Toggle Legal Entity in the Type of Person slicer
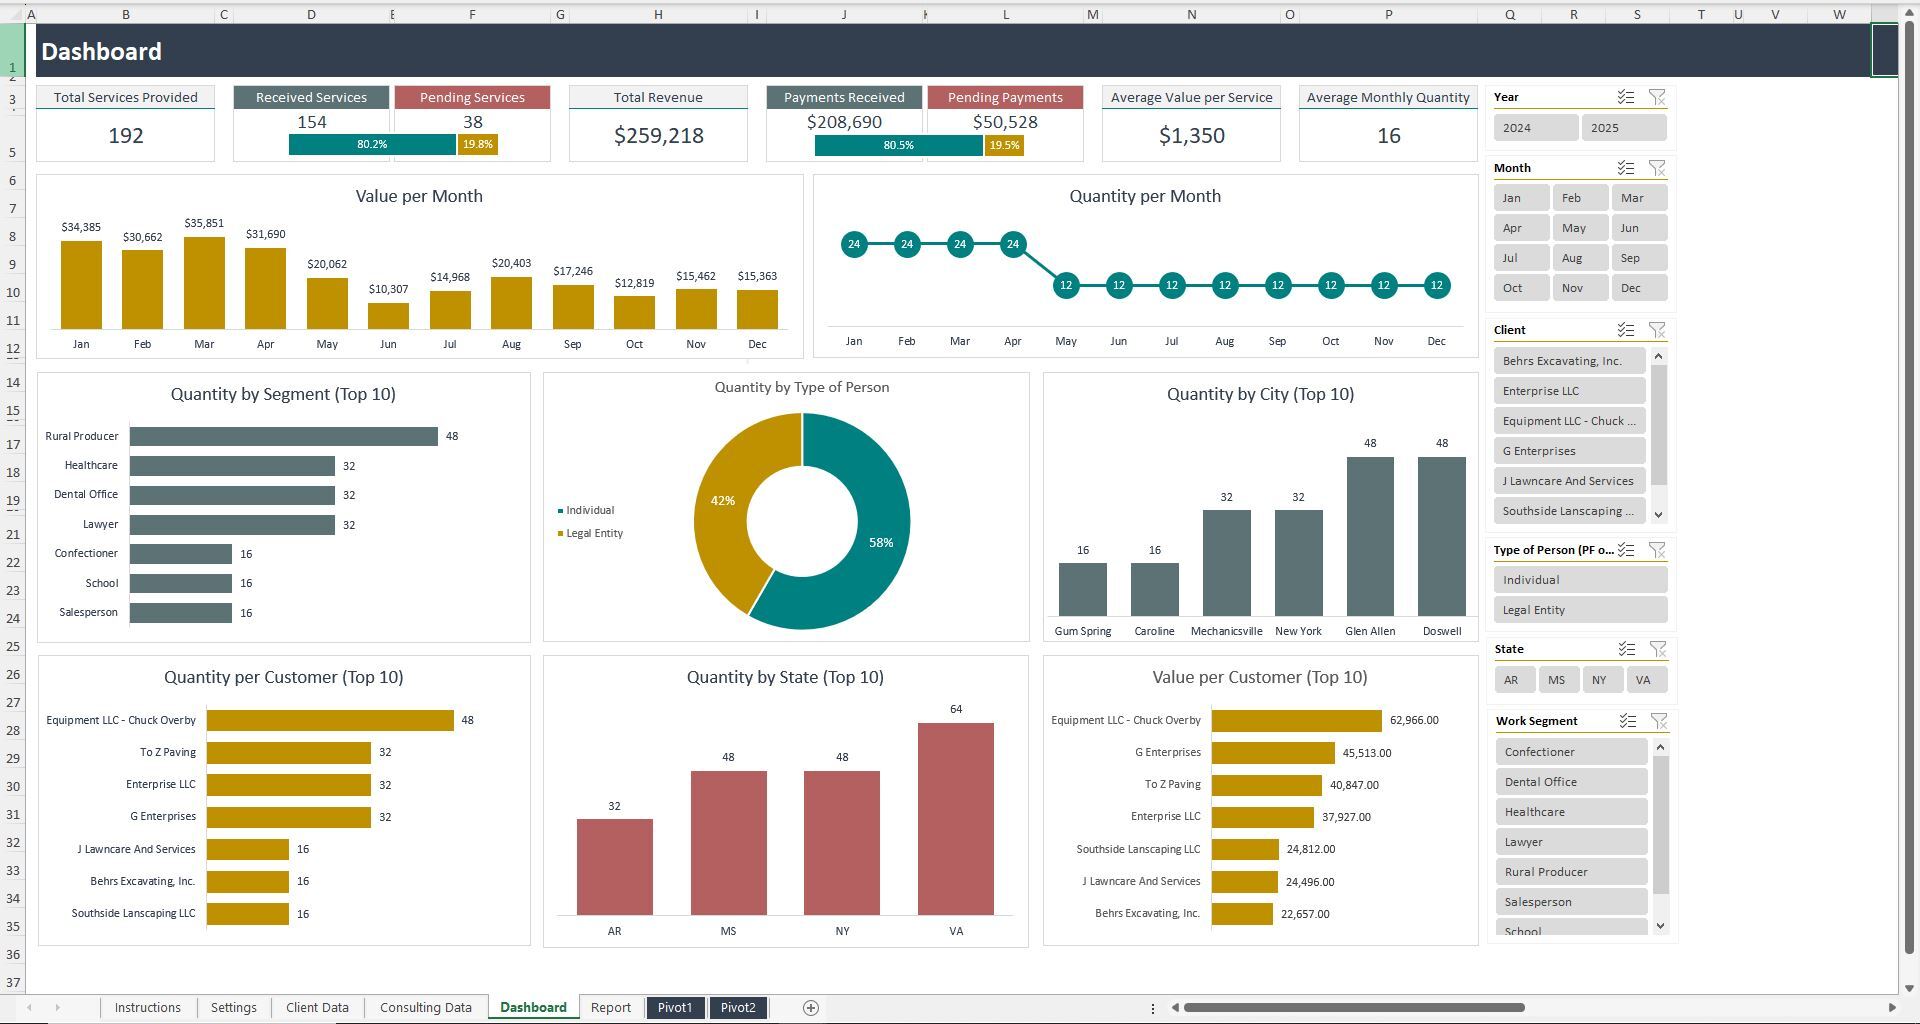This screenshot has width=1920, height=1024. point(1579,609)
